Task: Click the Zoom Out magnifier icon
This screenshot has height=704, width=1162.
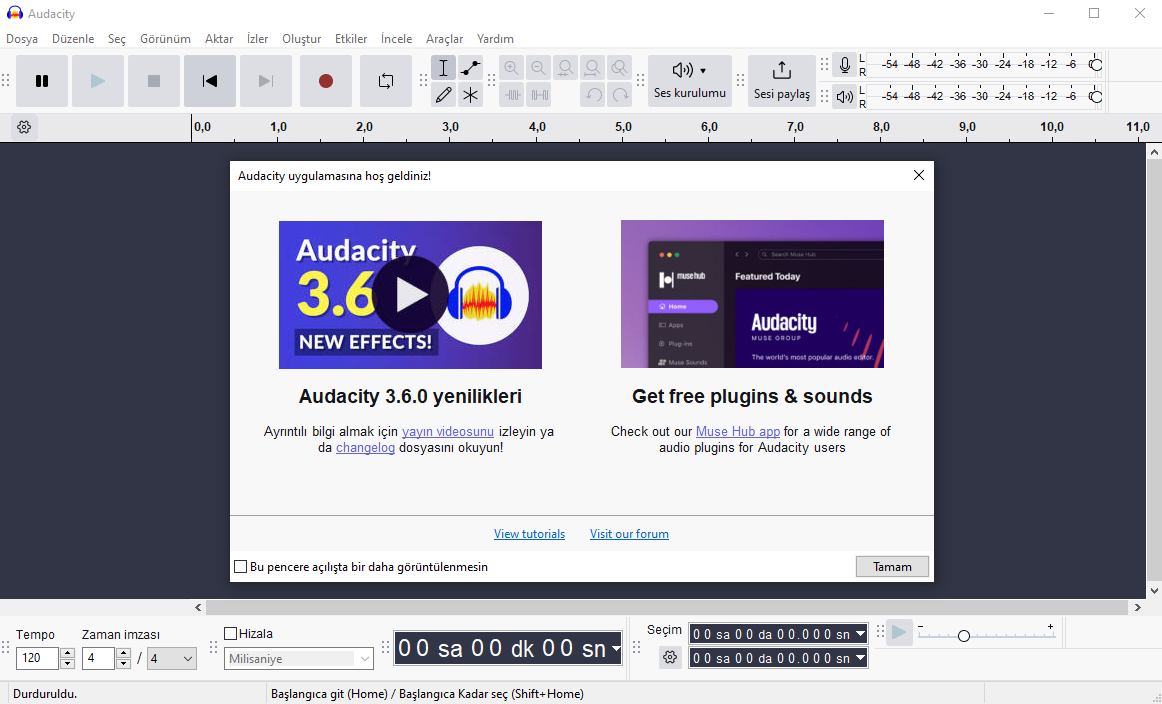Action: 539,68
